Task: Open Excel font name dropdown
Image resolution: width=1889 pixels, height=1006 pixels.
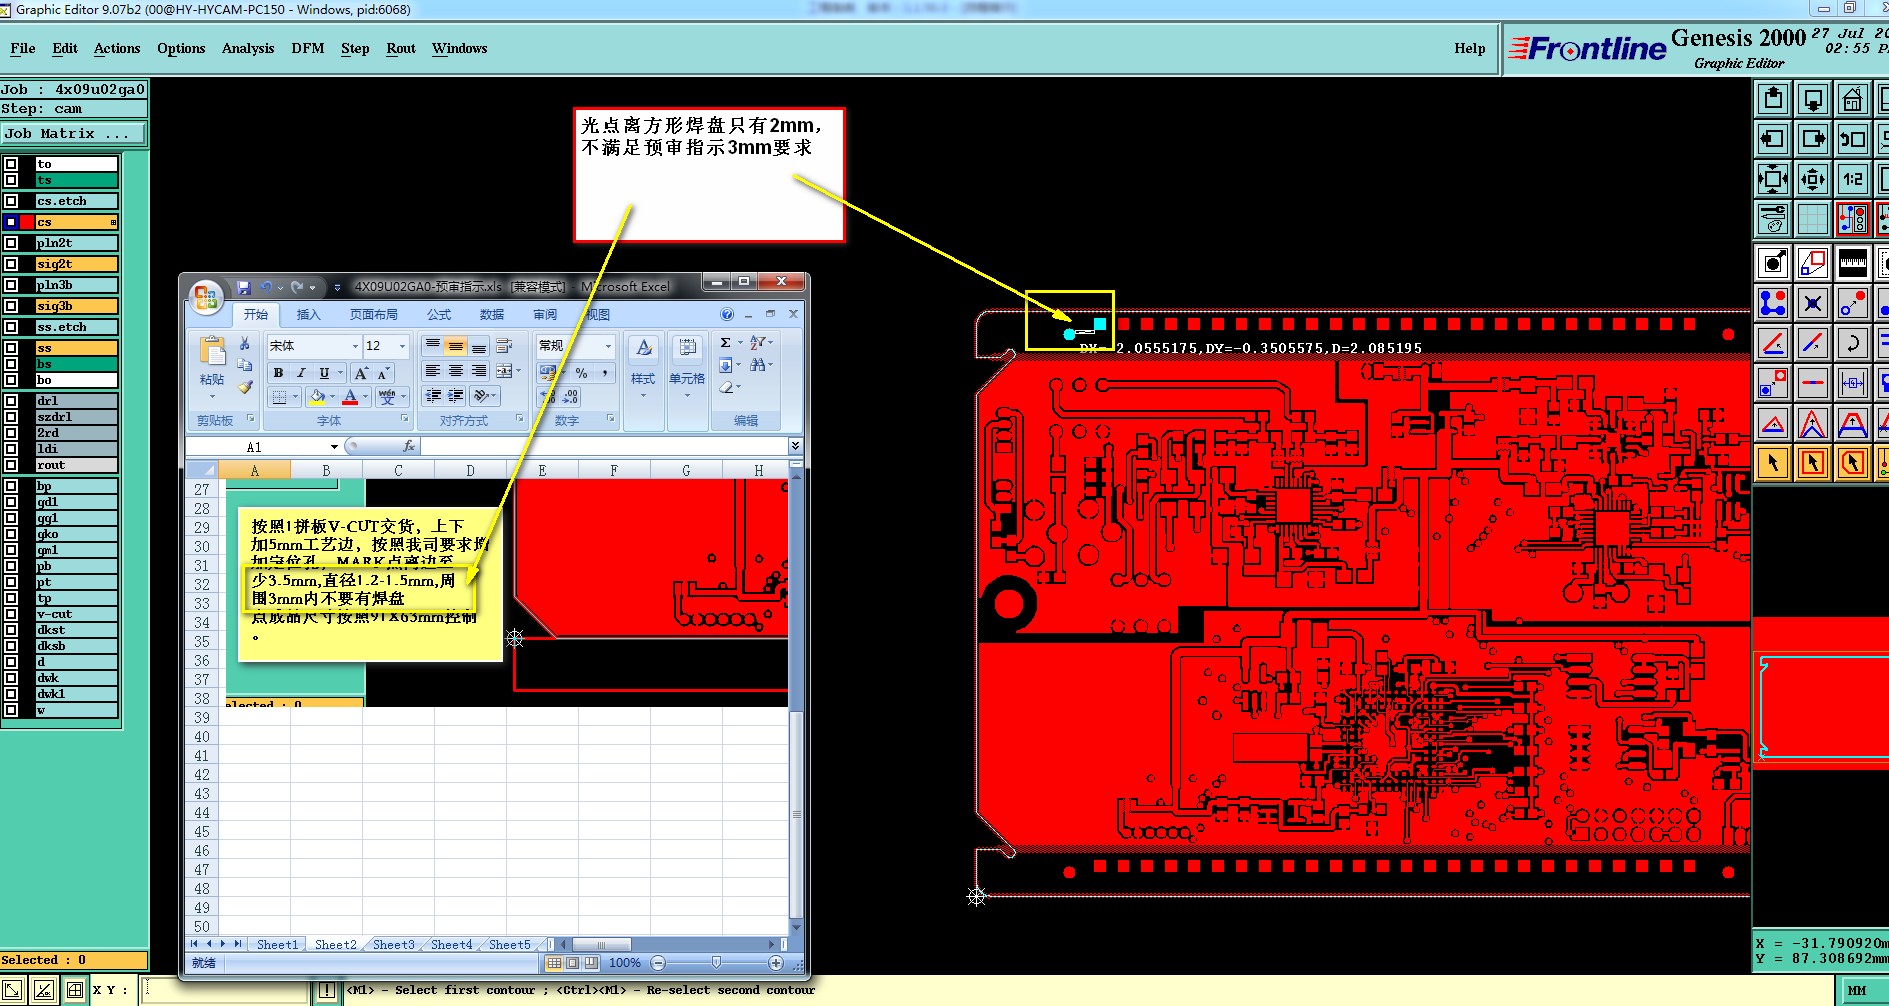Action: click(x=355, y=346)
